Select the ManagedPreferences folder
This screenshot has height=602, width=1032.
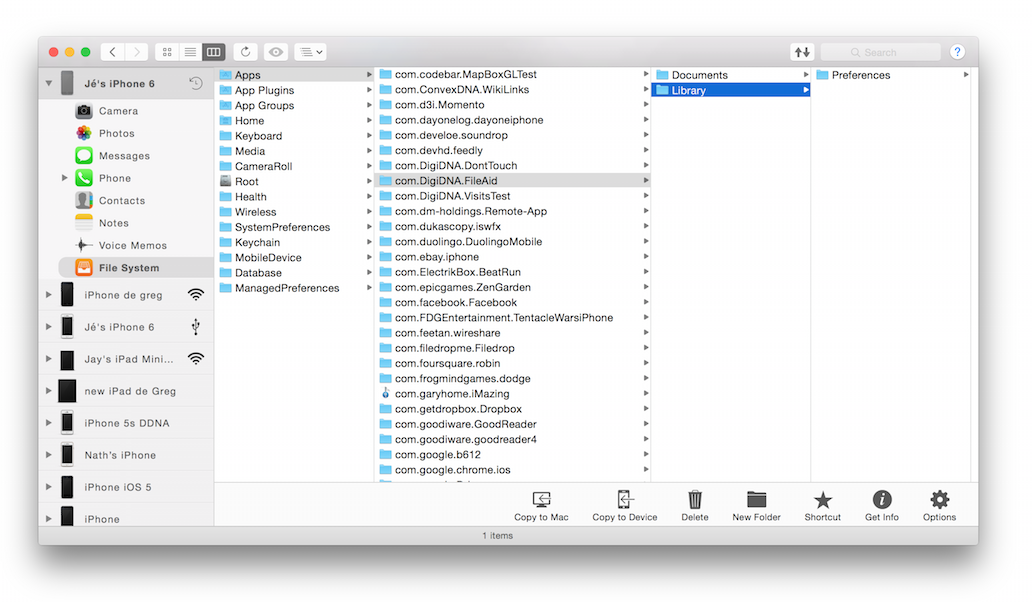294,288
